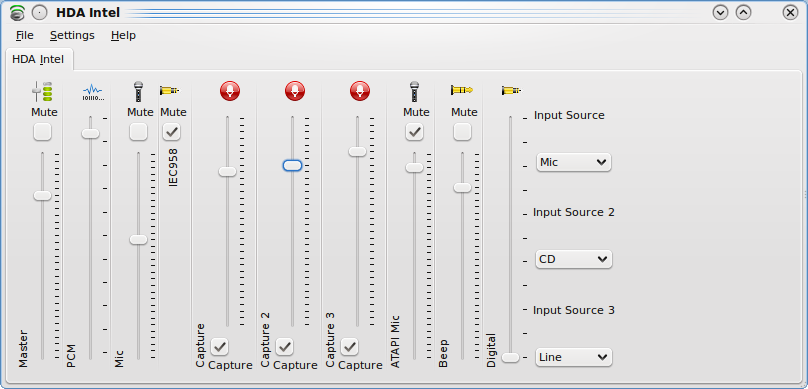Viewport: 808px width, 389px height.
Task: Click the vertical ATAPI Mic label
Action: click(x=395, y=342)
